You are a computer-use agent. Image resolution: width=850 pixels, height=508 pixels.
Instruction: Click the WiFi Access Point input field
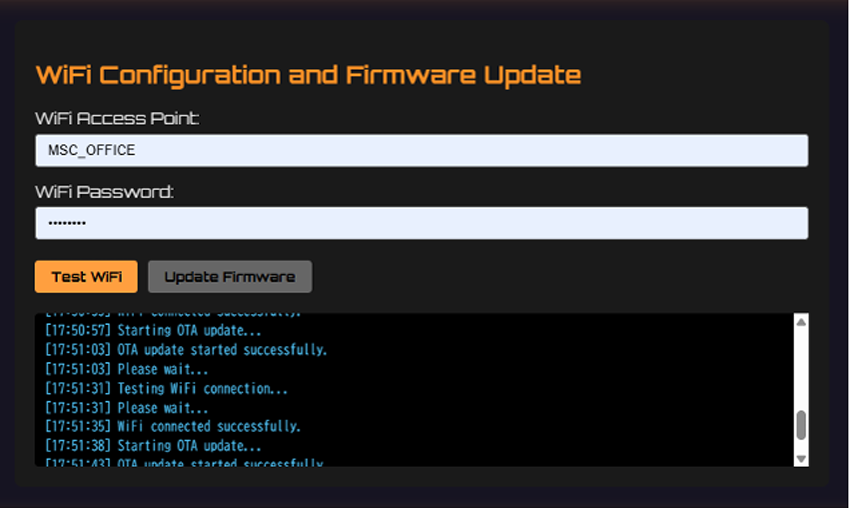(x=421, y=151)
